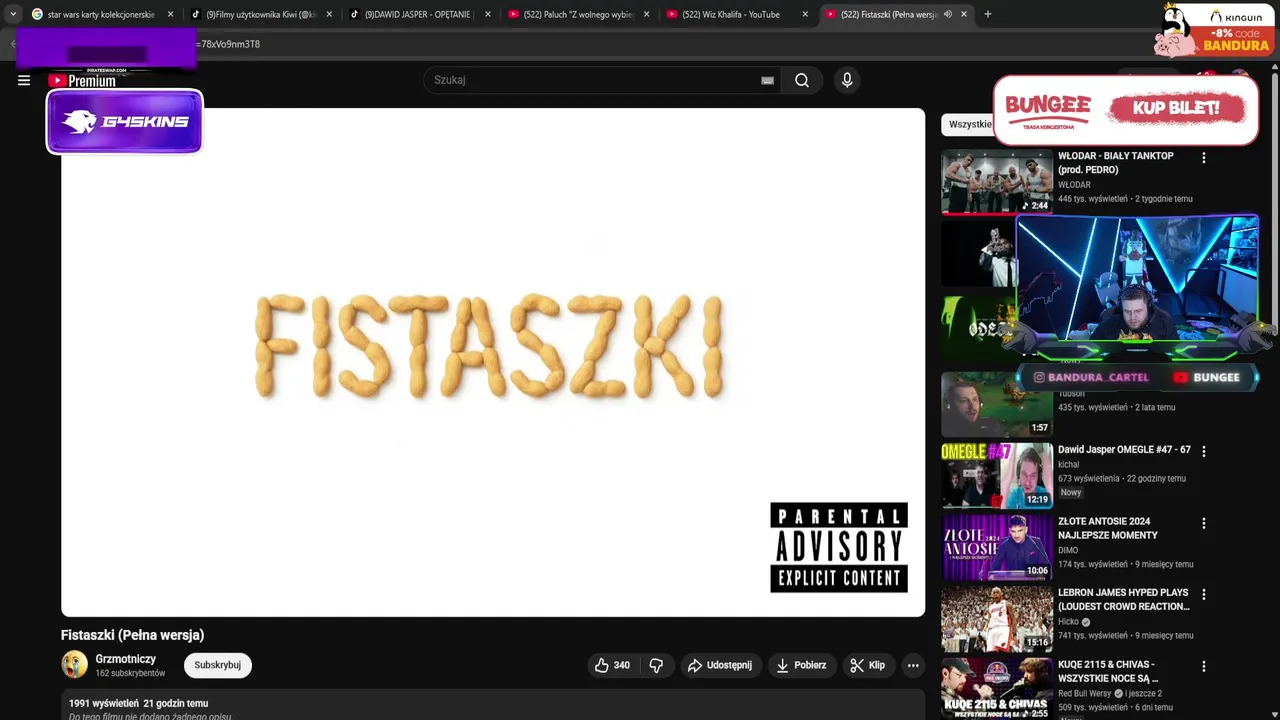Click channel name Red Bull Wersy

1084,693
